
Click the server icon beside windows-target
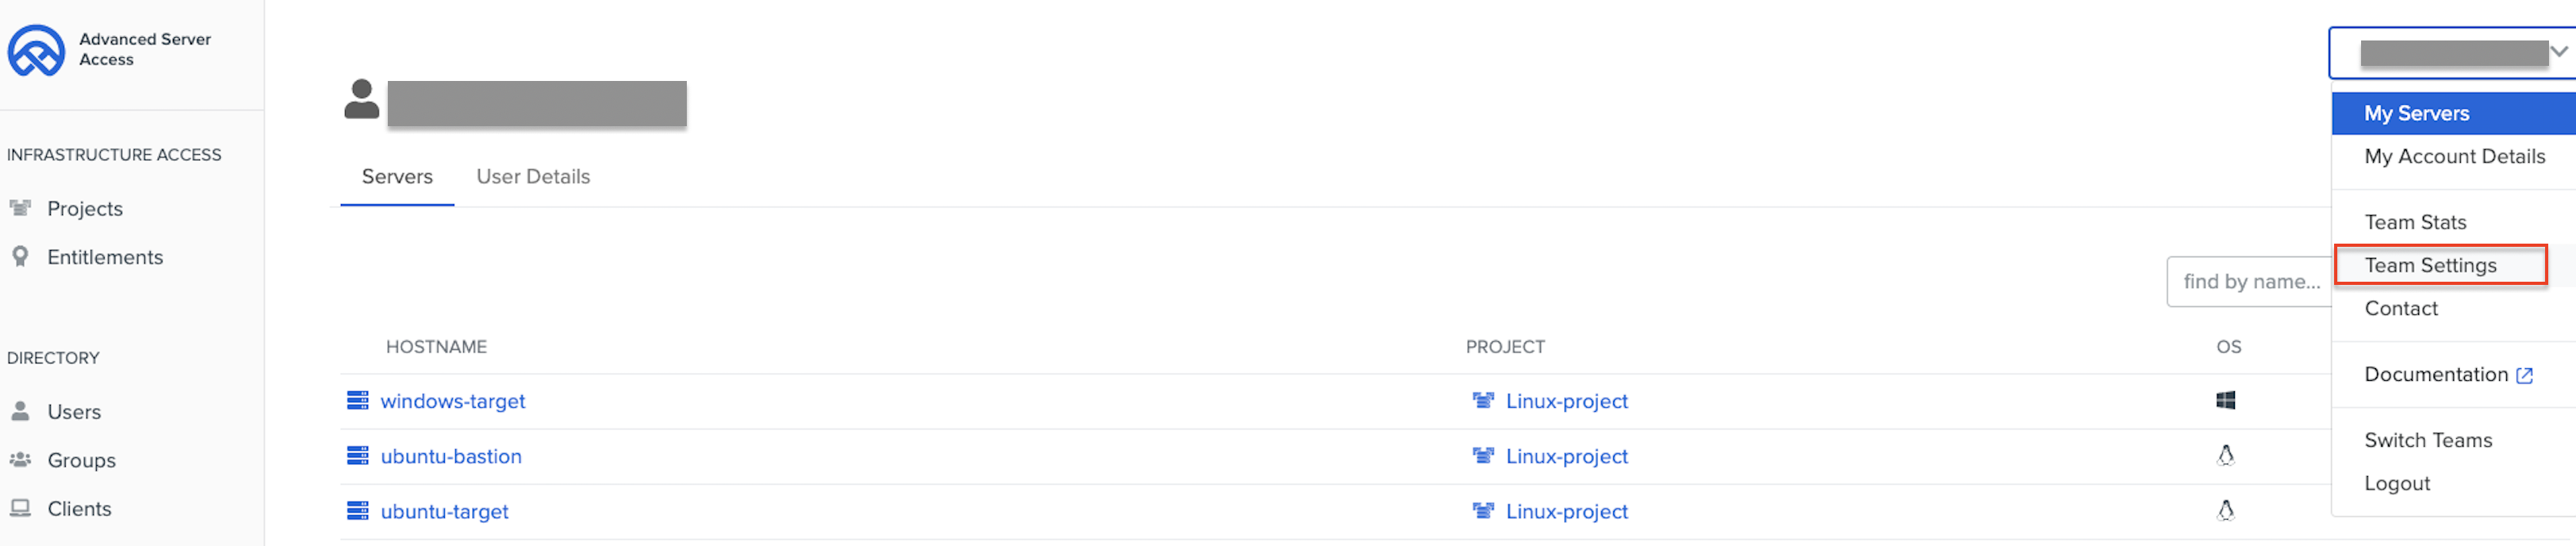(x=357, y=401)
